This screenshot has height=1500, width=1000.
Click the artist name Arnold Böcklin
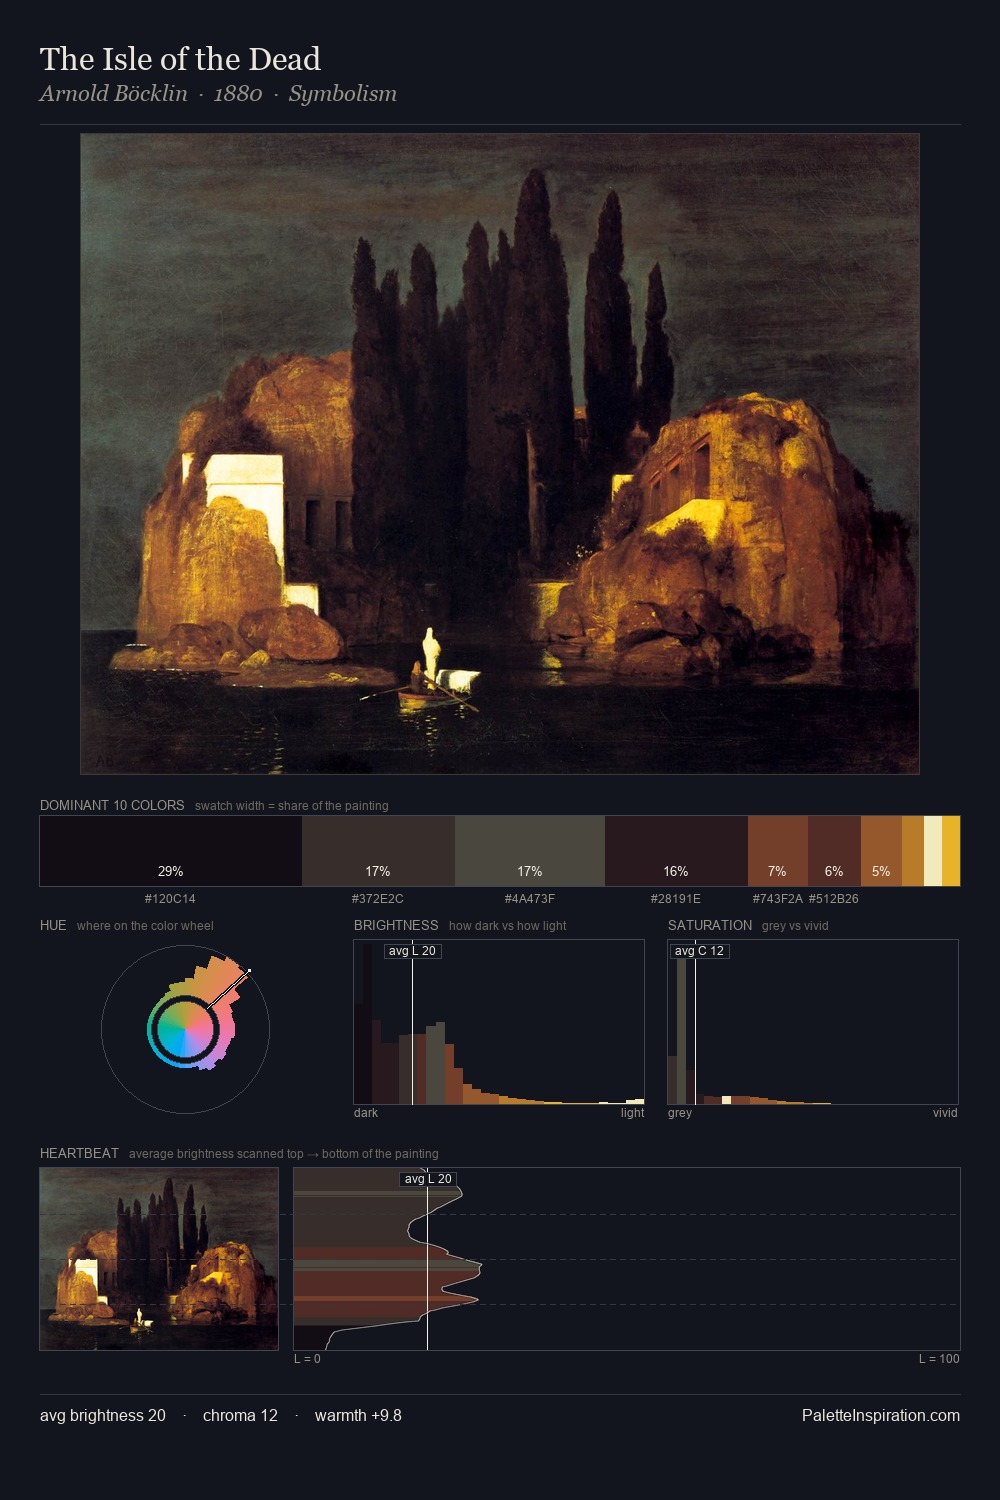click(x=114, y=94)
